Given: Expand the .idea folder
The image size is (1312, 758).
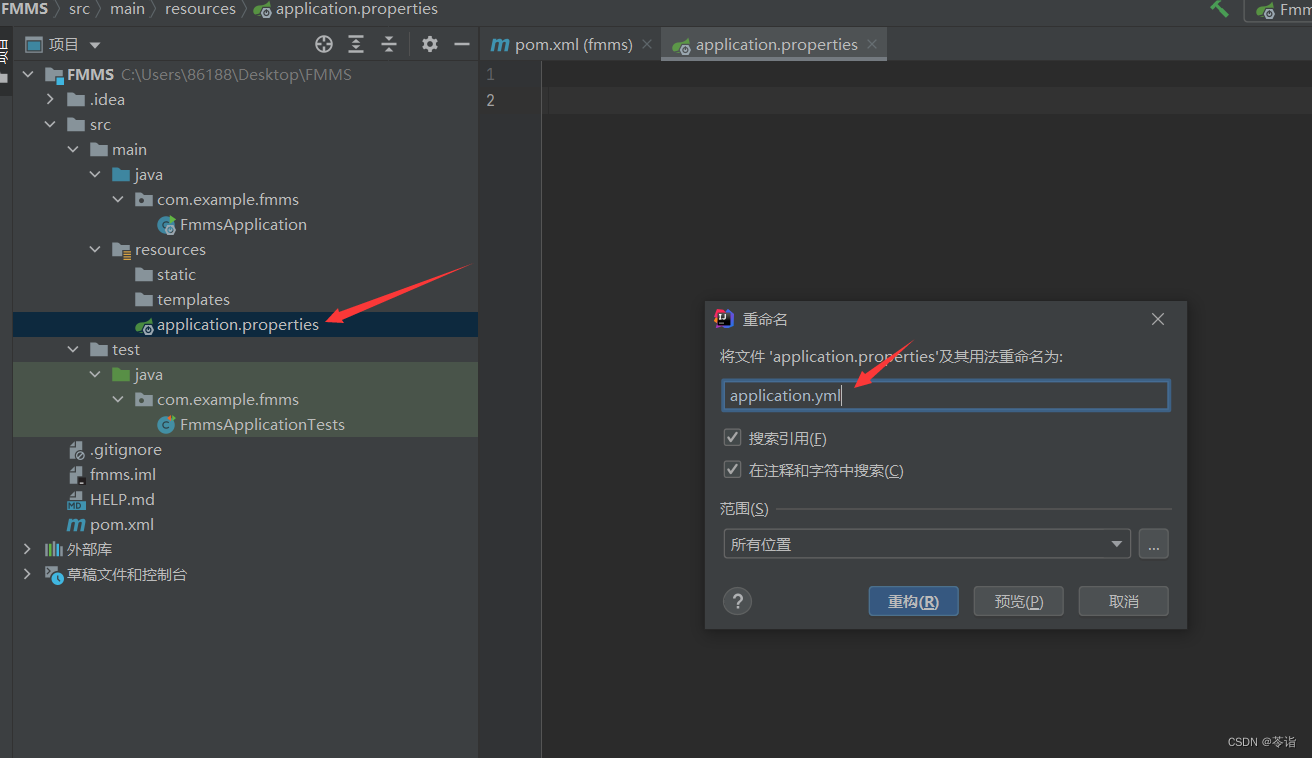Looking at the screenshot, I should click(50, 100).
